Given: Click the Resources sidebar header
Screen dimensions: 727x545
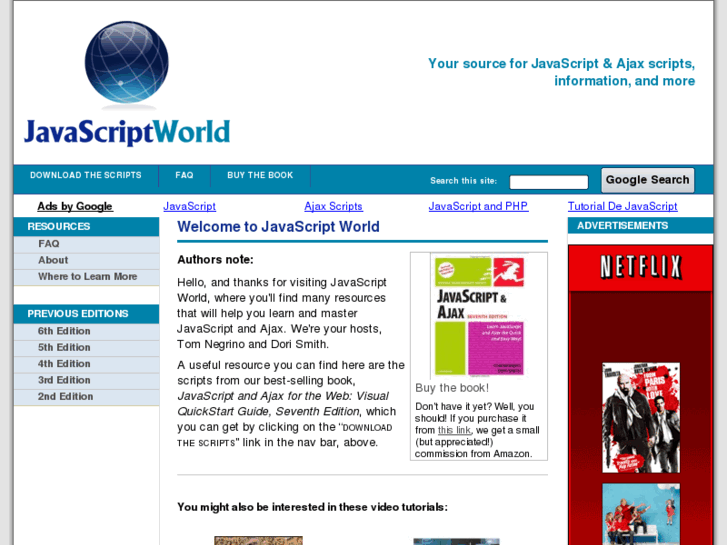Looking at the screenshot, I should click(86, 227).
